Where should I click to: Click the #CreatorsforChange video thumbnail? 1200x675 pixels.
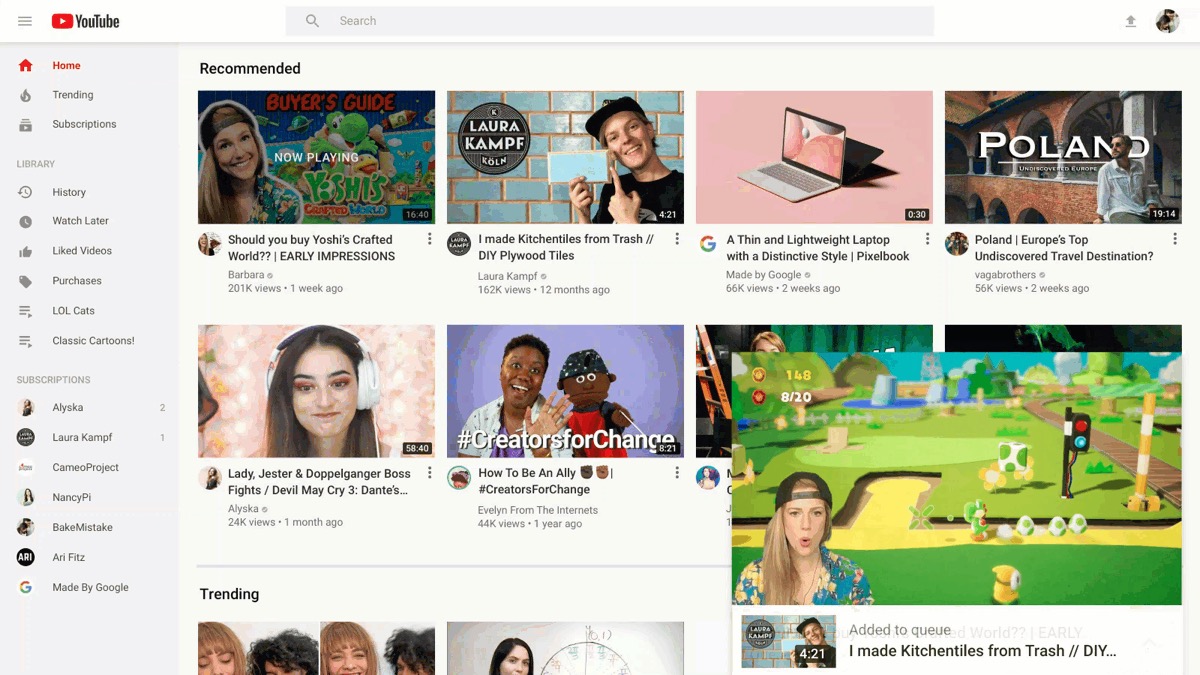click(565, 391)
